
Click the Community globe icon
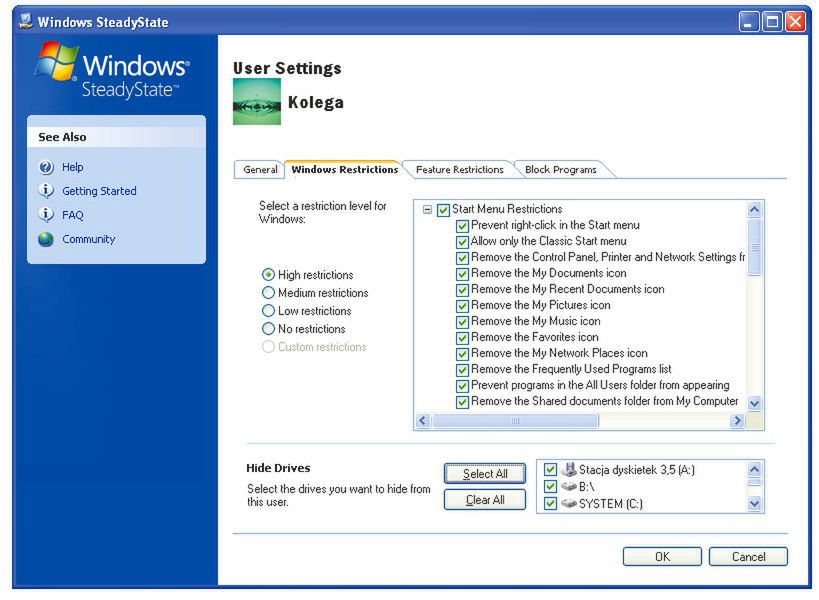[x=46, y=239]
